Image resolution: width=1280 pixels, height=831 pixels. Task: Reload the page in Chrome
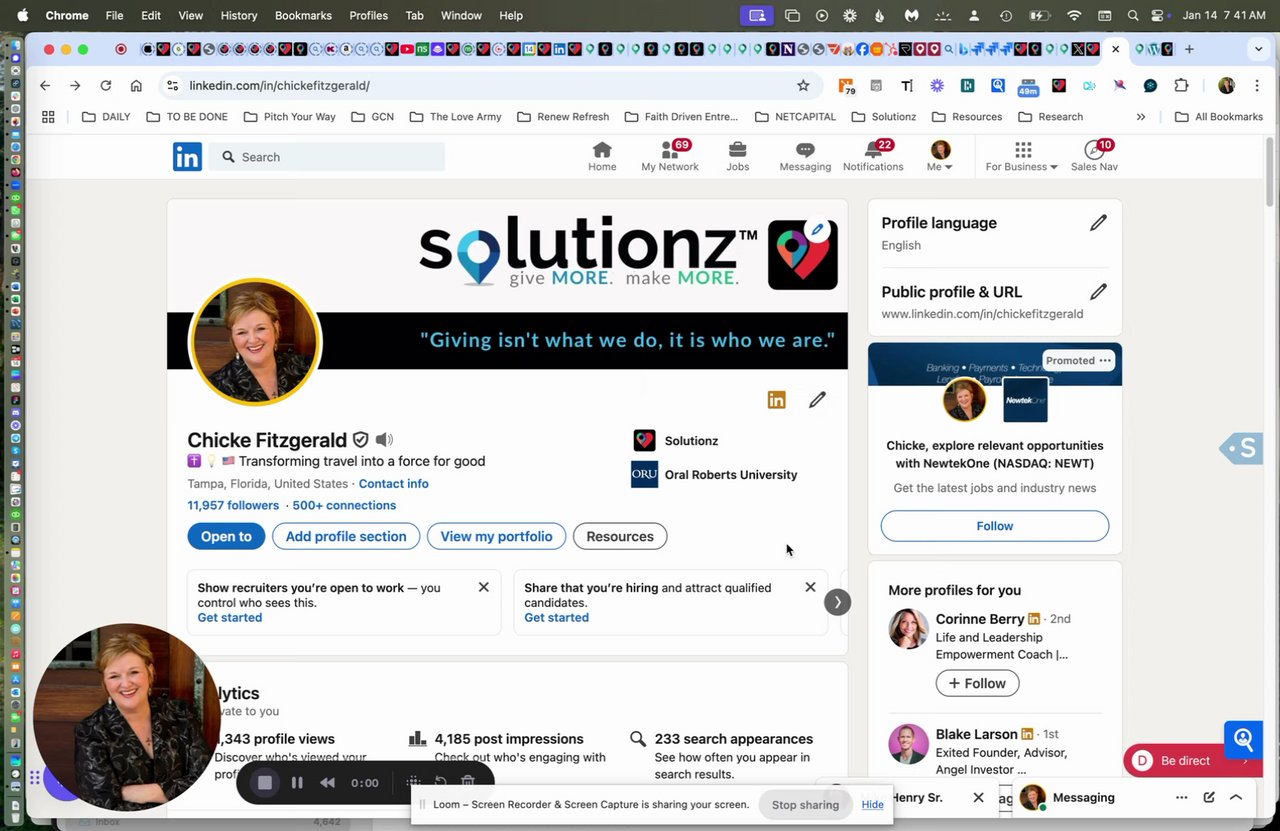pyautogui.click(x=105, y=86)
